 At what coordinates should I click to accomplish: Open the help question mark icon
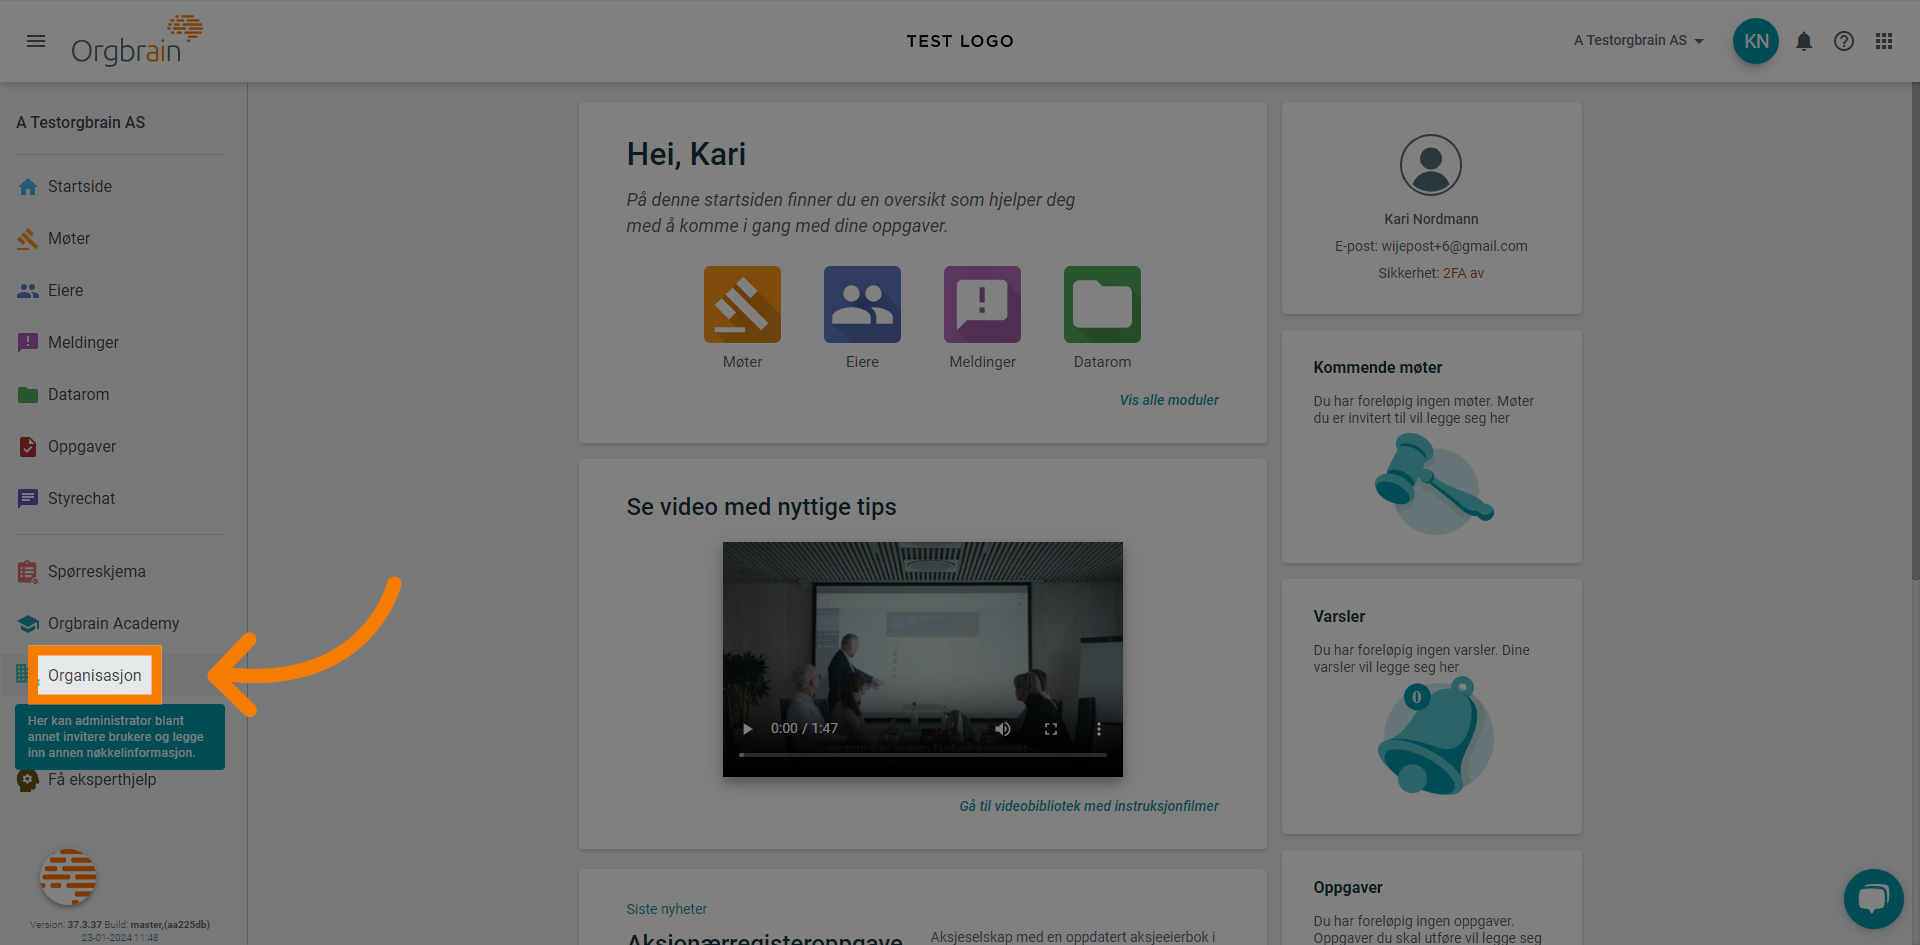point(1844,41)
